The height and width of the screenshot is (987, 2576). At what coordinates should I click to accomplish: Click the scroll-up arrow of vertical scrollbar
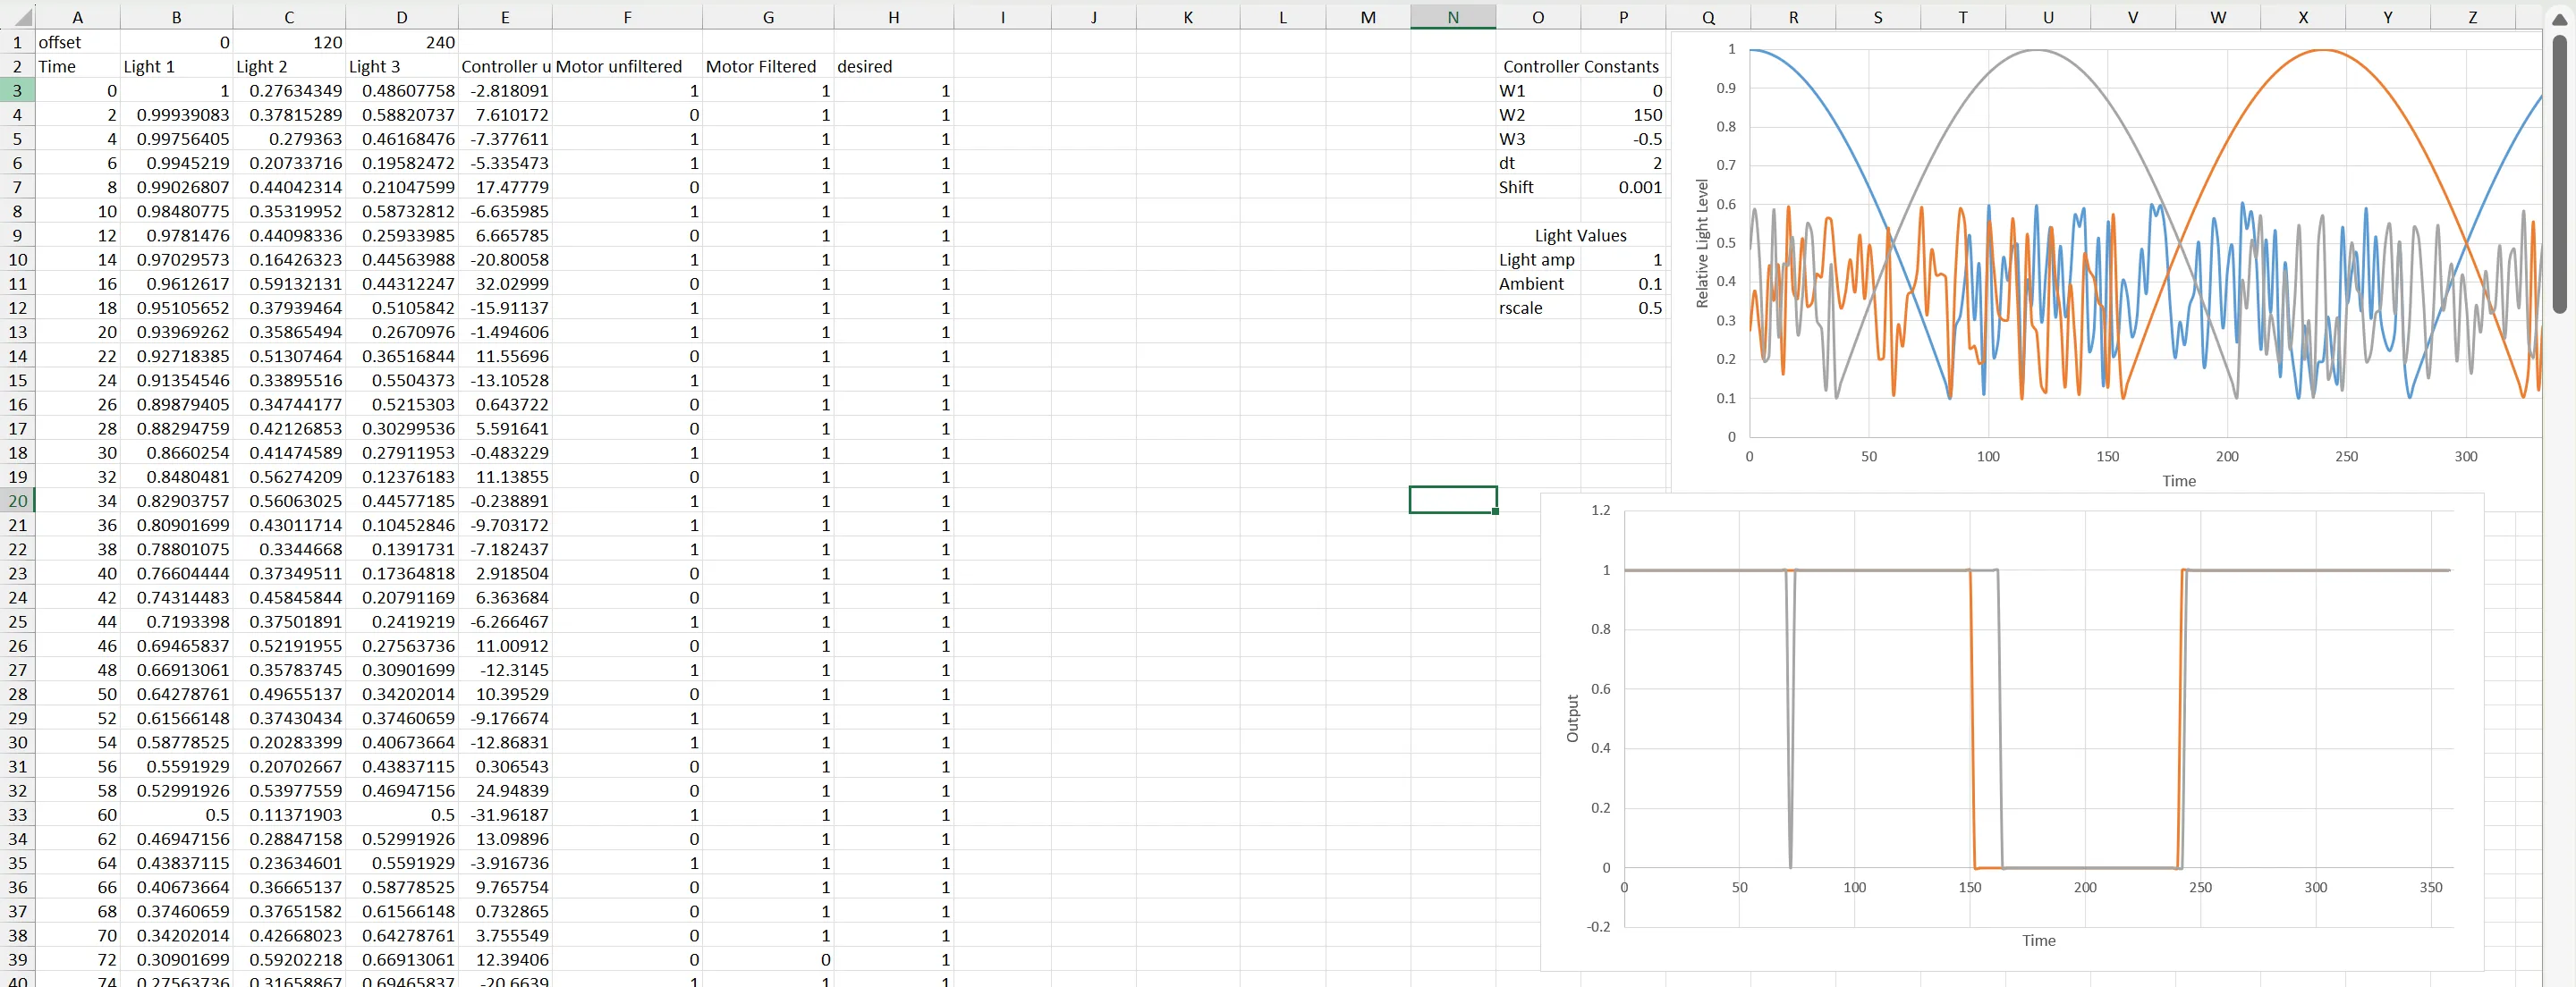point(2559,19)
